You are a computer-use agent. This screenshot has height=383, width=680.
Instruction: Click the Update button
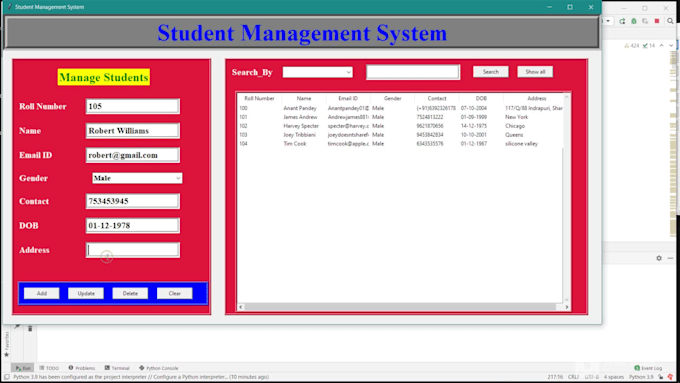[x=86, y=293]
